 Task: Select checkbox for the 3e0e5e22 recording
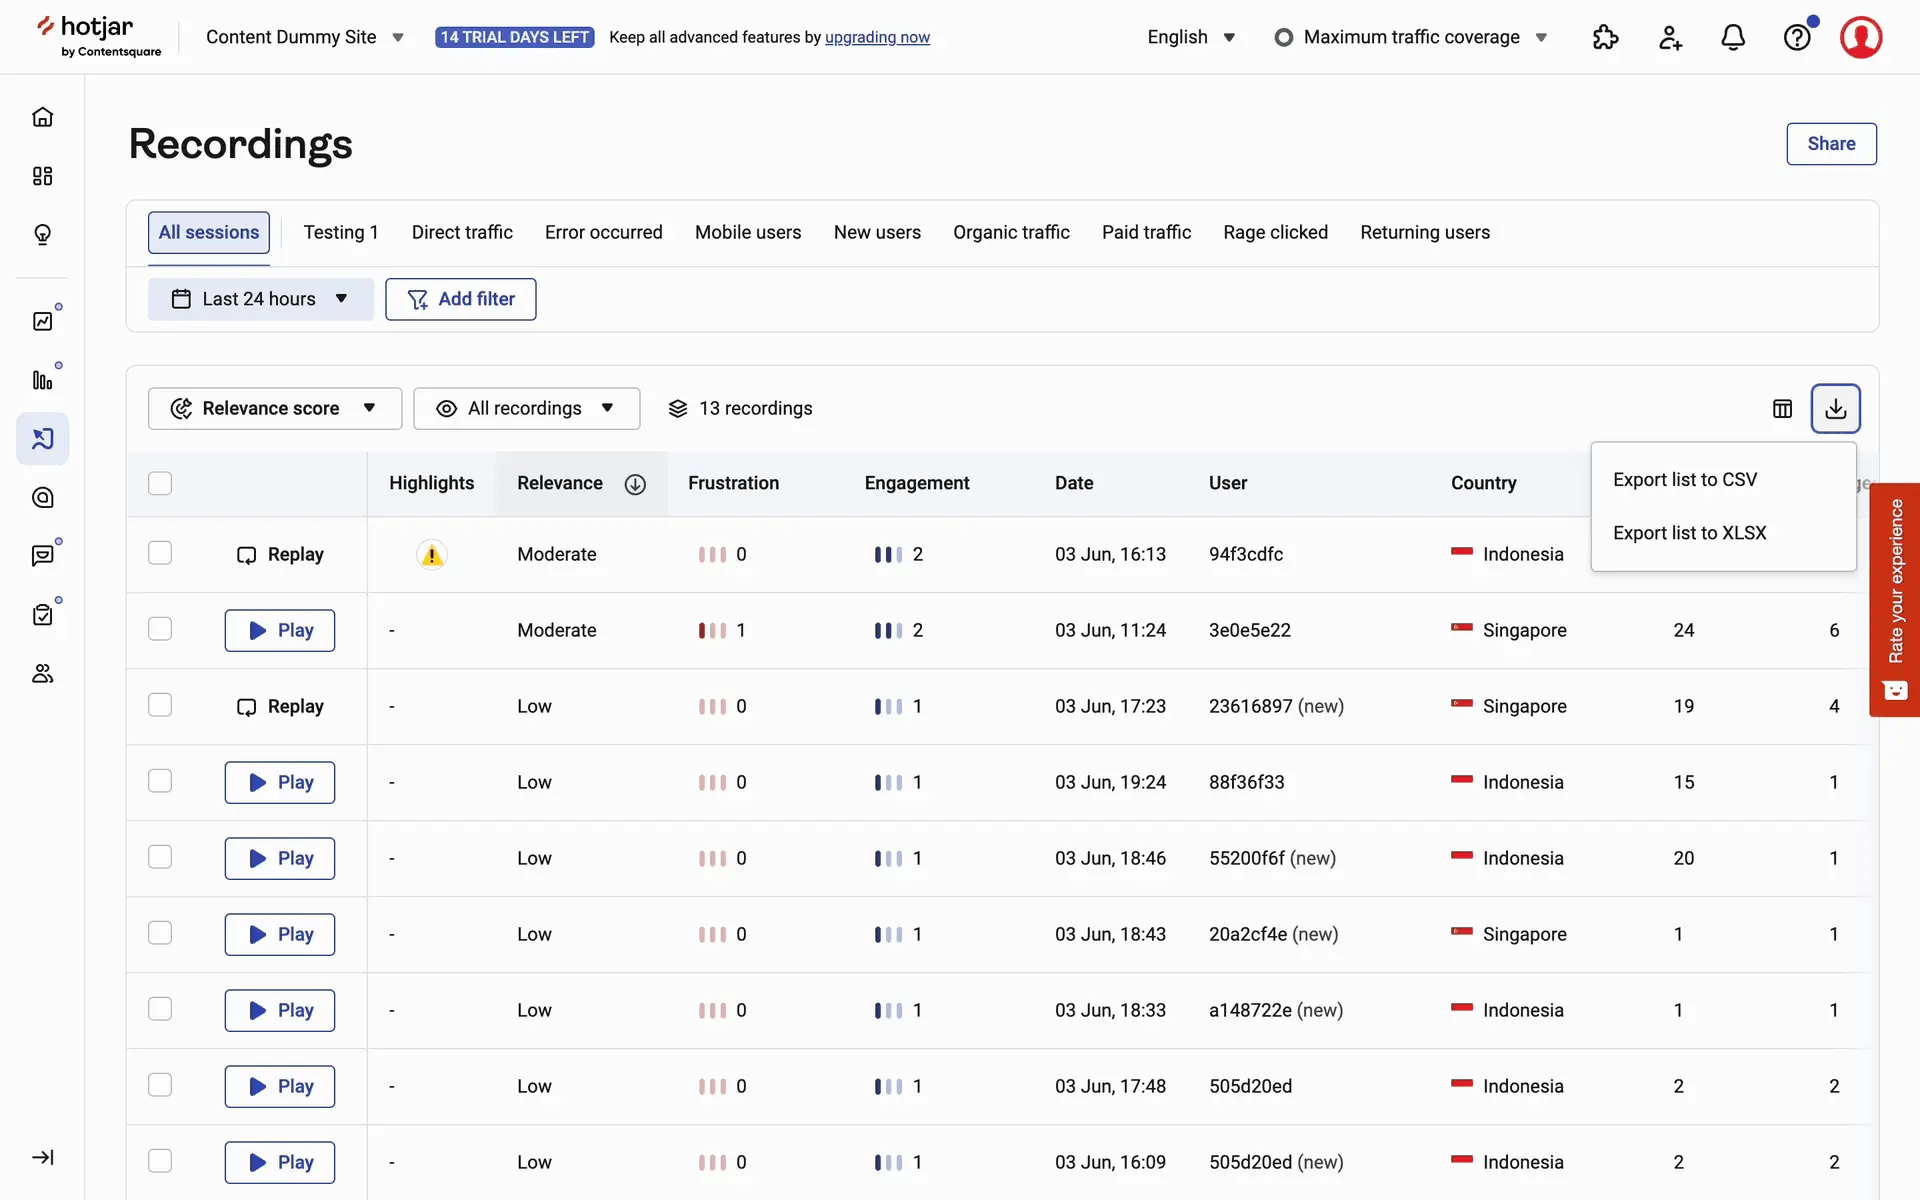pyautogui.click(x=160, y=629)
